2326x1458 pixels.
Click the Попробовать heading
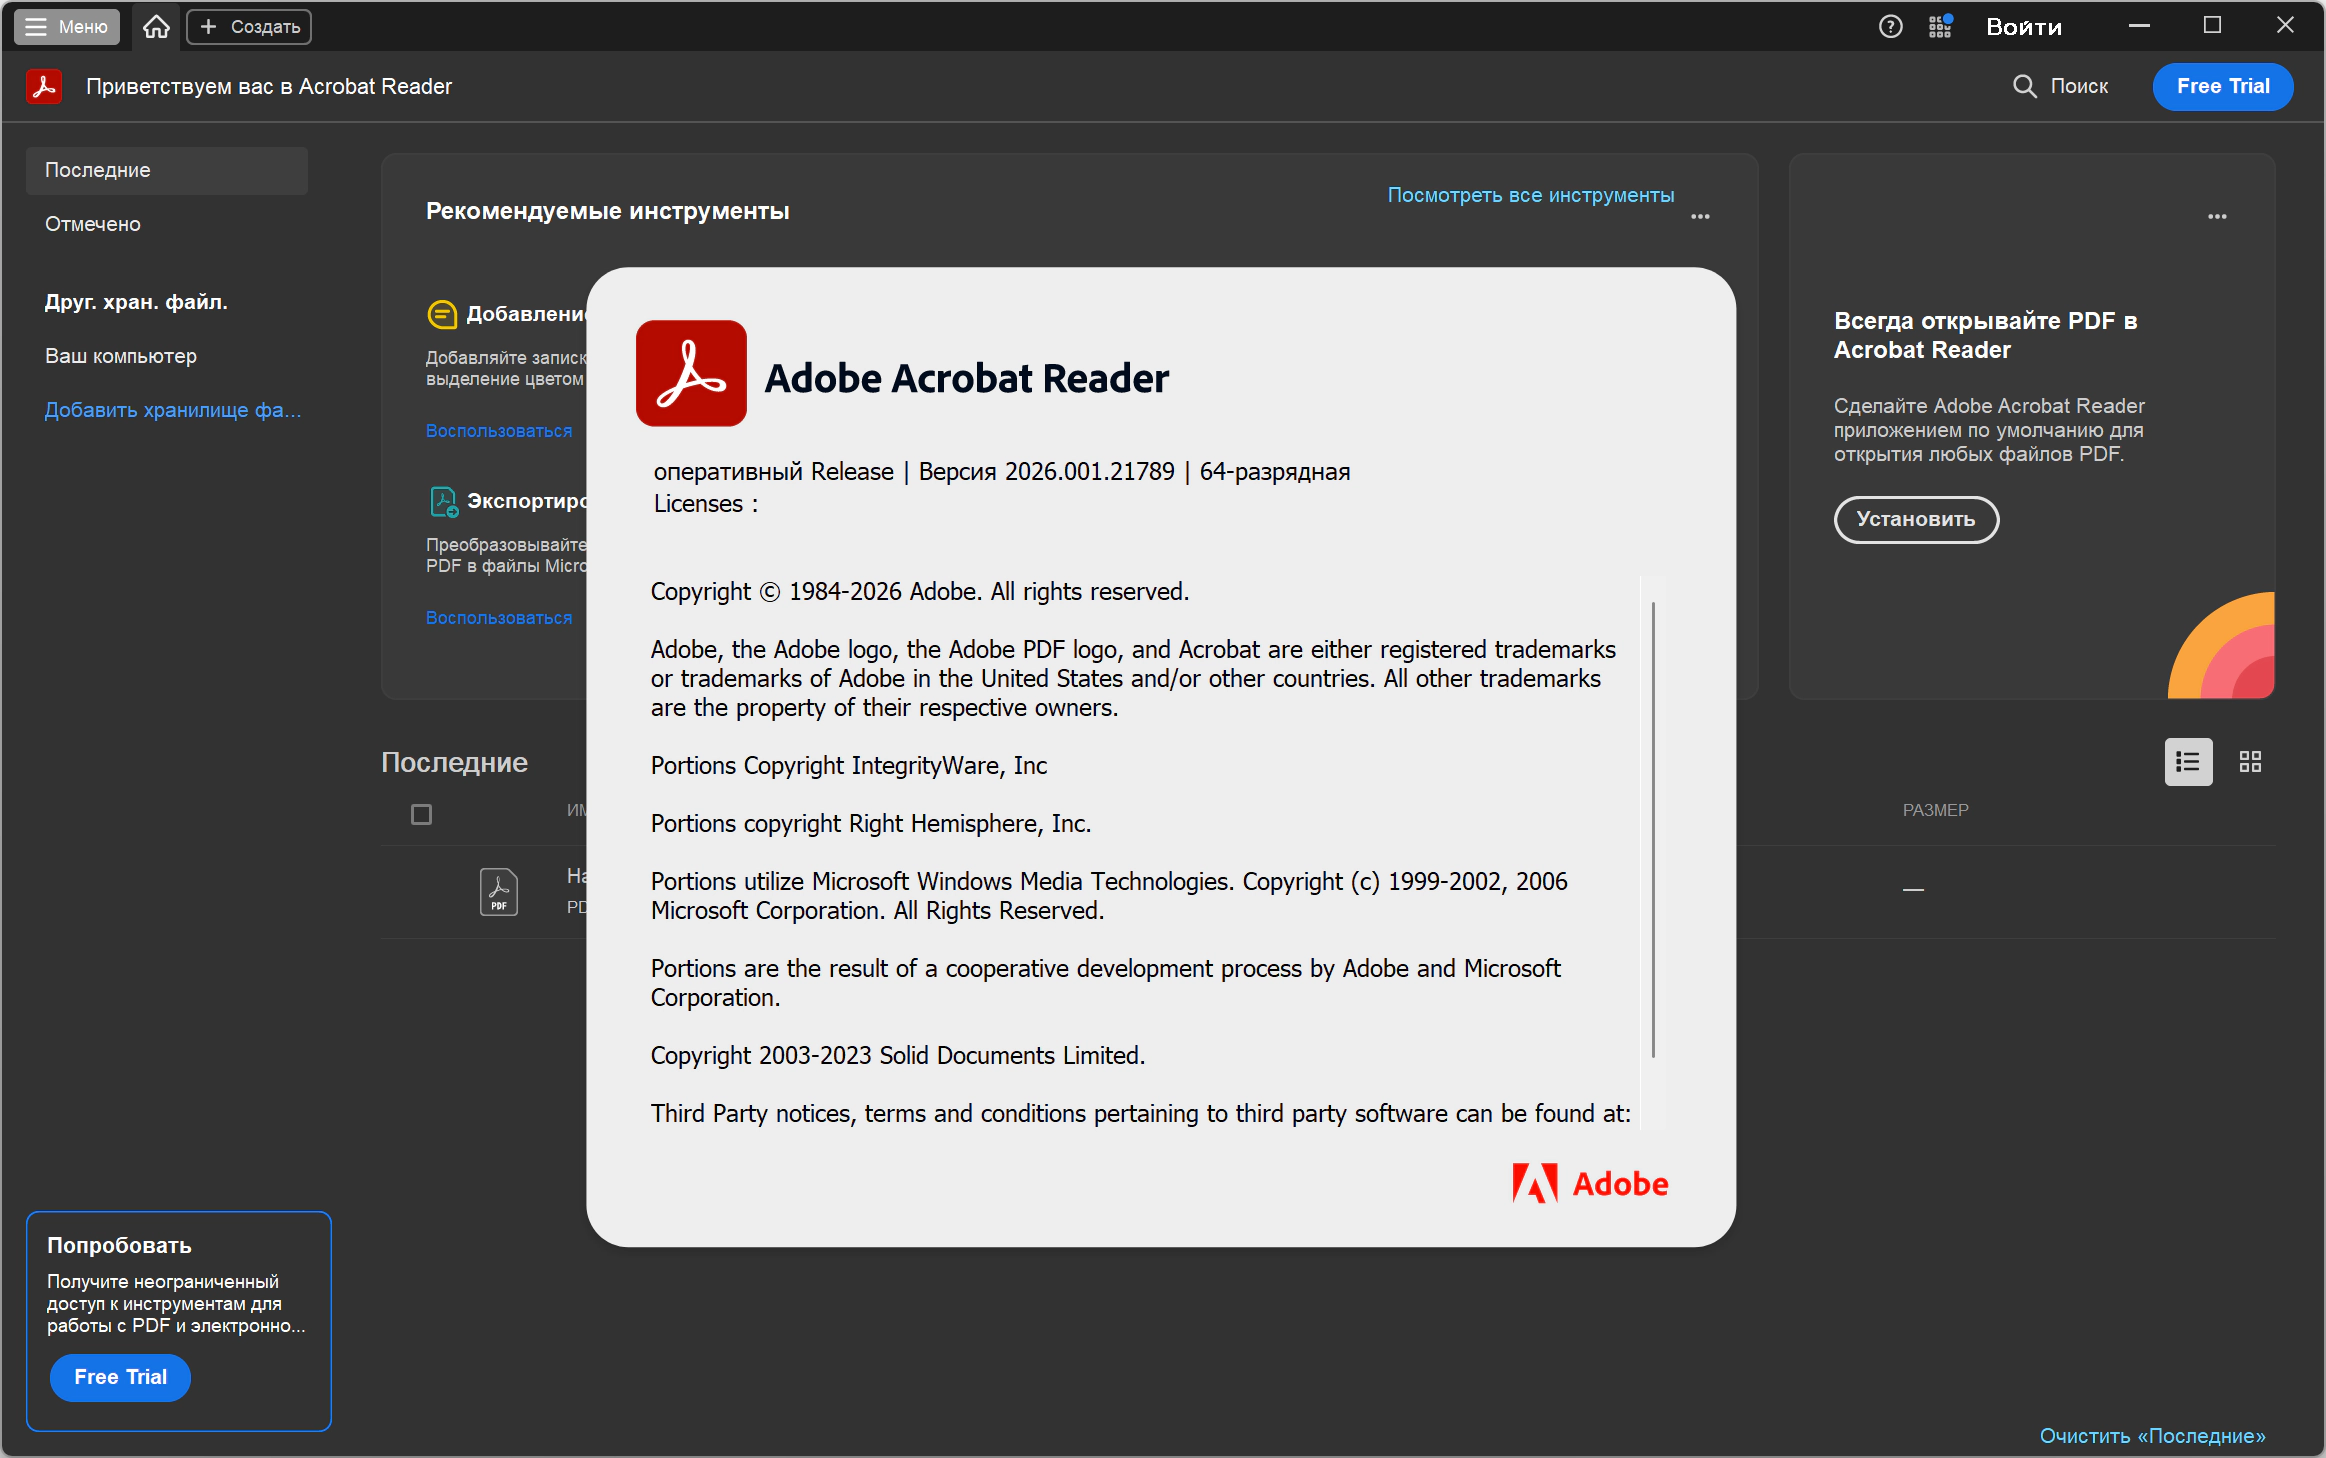click(x=119, y=1246)
